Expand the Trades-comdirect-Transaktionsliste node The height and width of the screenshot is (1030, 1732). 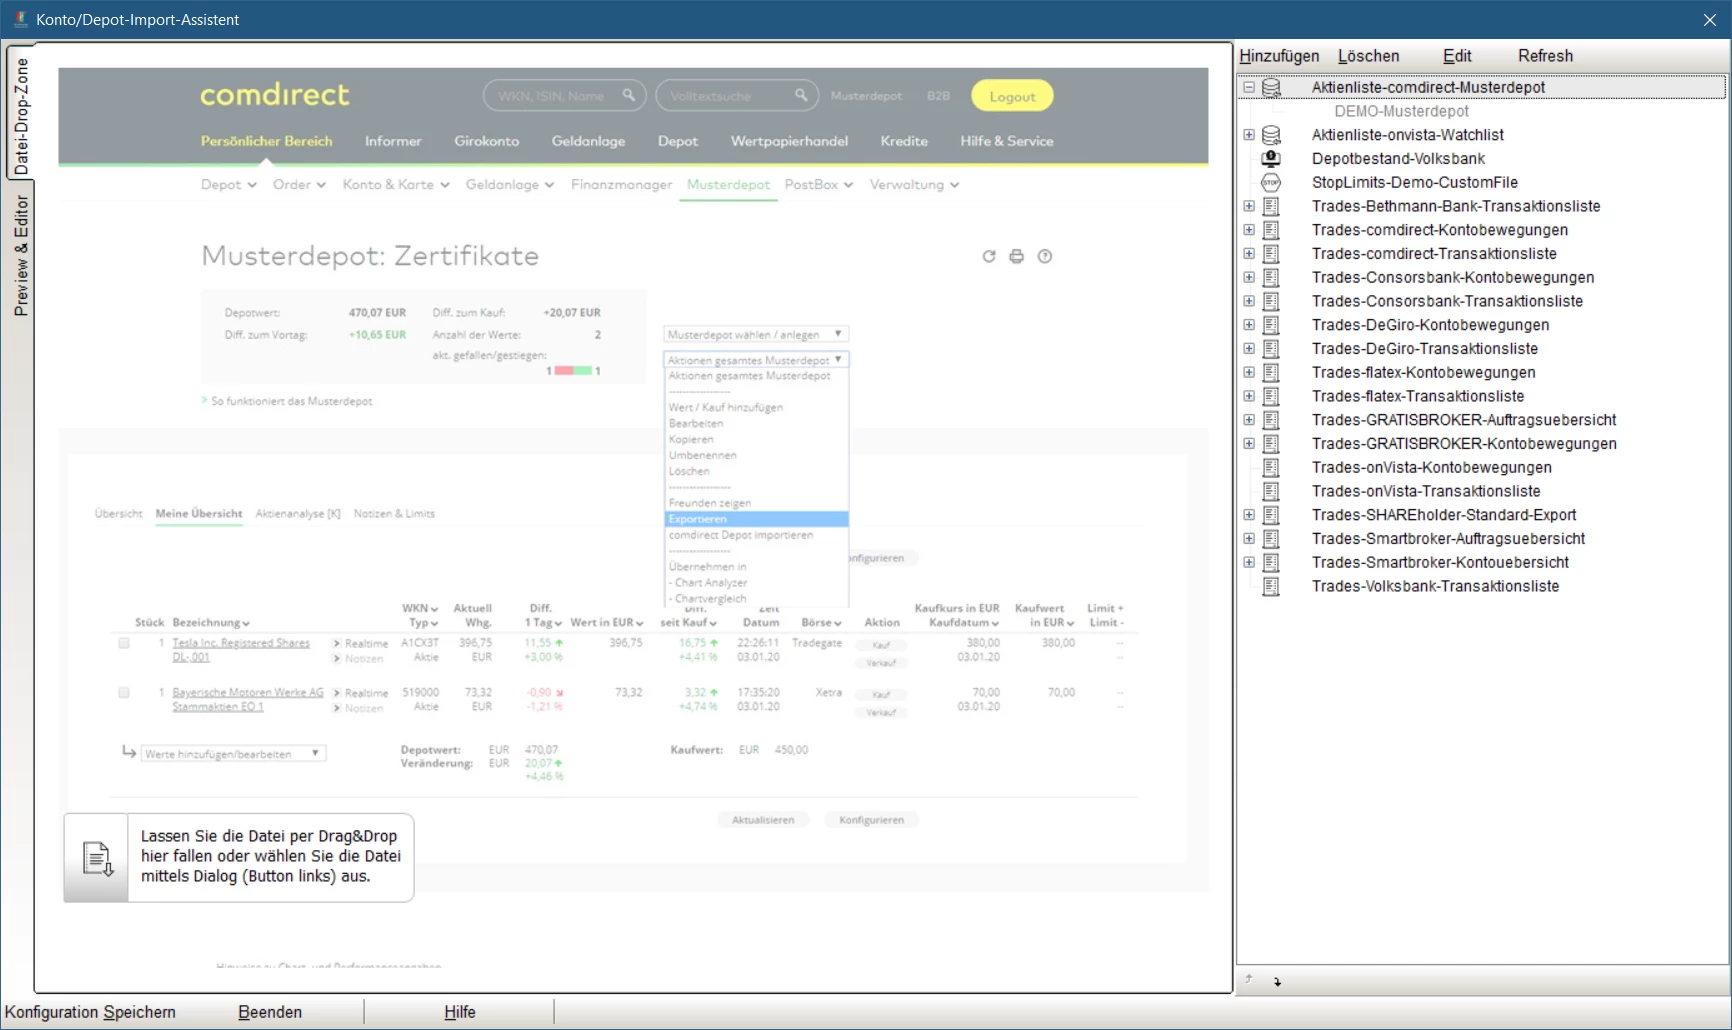tap(1249, 254)
